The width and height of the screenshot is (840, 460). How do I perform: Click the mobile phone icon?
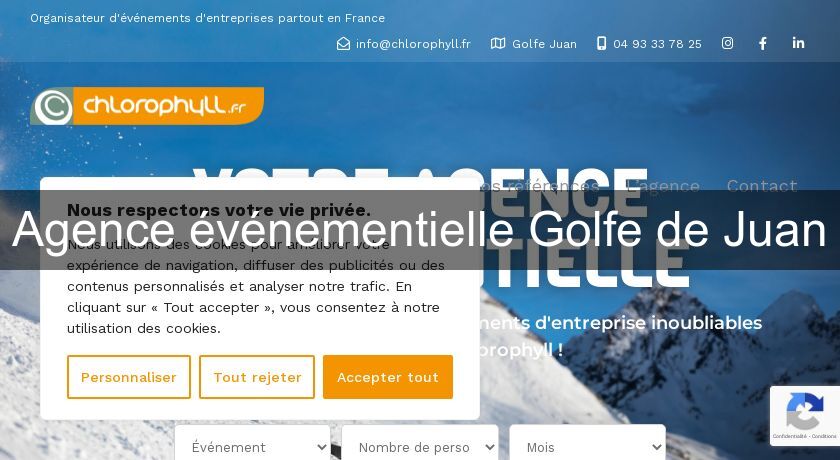pyautogui.click(x=602, y=43)
